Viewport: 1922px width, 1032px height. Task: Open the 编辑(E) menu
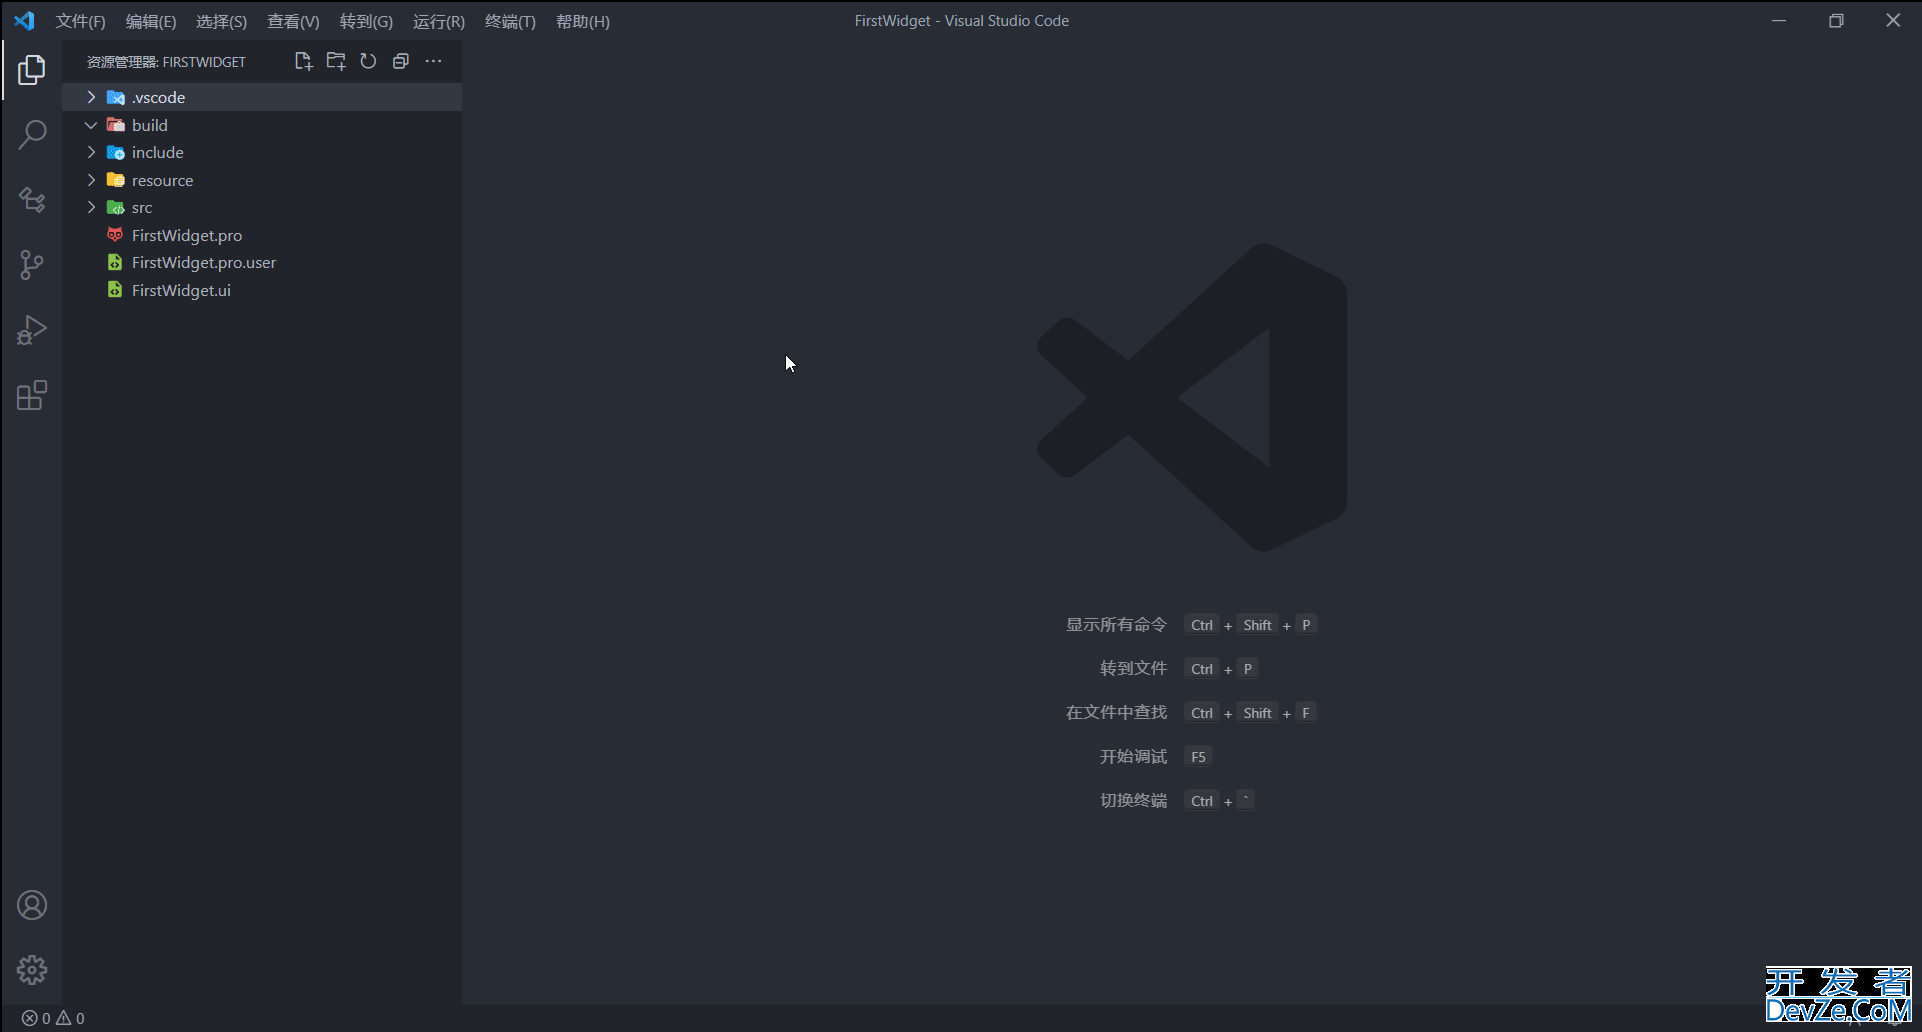151,21
